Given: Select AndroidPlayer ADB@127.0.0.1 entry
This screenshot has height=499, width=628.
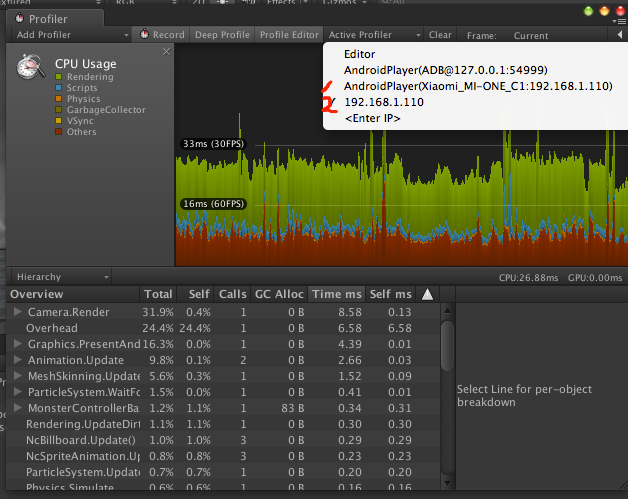Looking at the screenshot, I should pos(475,70).
